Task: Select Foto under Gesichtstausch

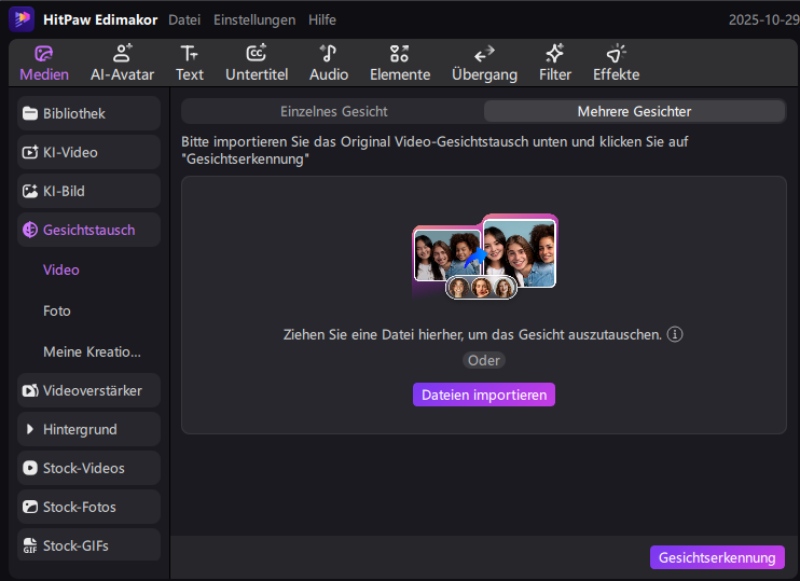Action: click(57, 311)
